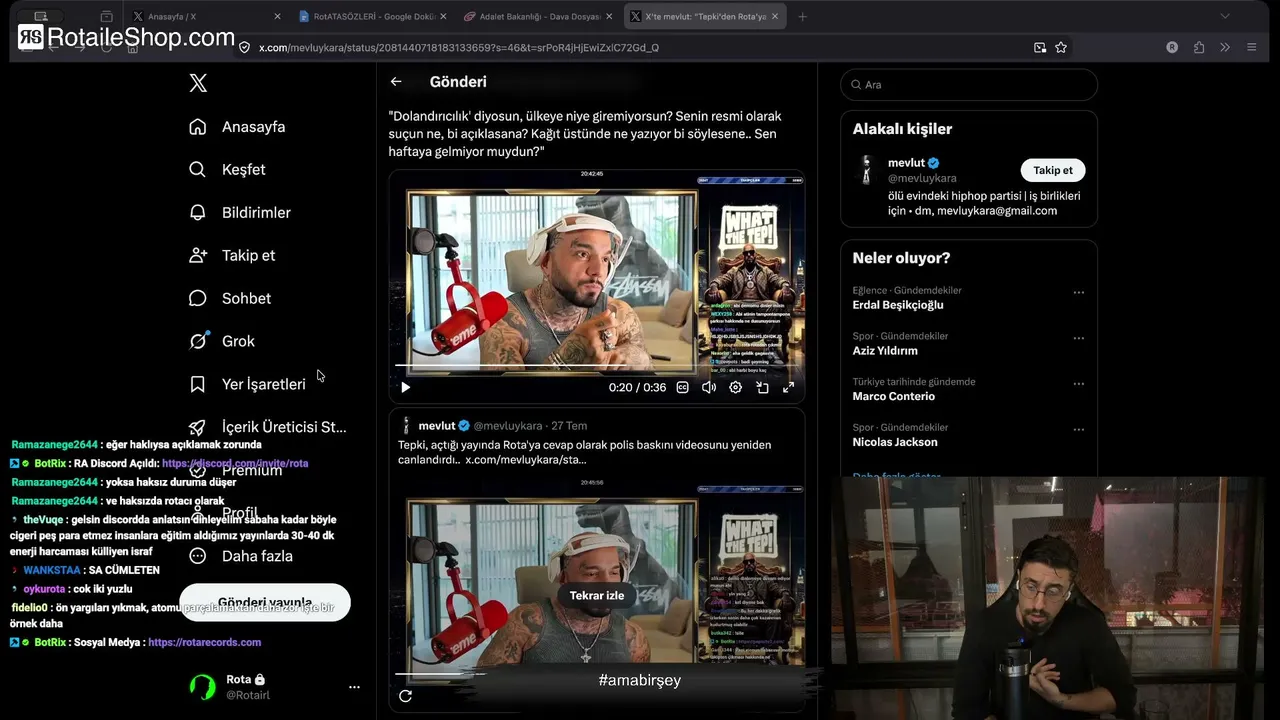Image resolution: width=1280 pixels, height=720 pixels.
Task: Open the reader/picture icon in address bar
Action: click(x=1040, y=47)
